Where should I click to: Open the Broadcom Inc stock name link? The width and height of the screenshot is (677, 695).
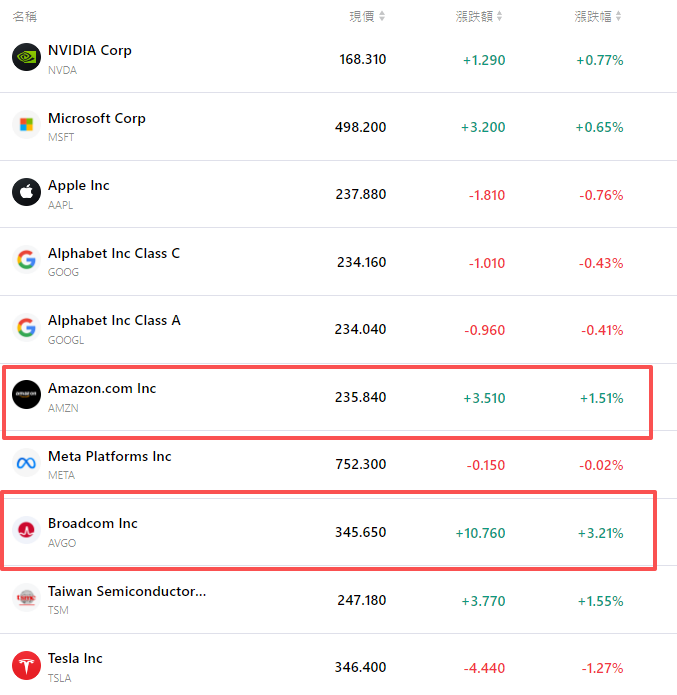point(93,523)
